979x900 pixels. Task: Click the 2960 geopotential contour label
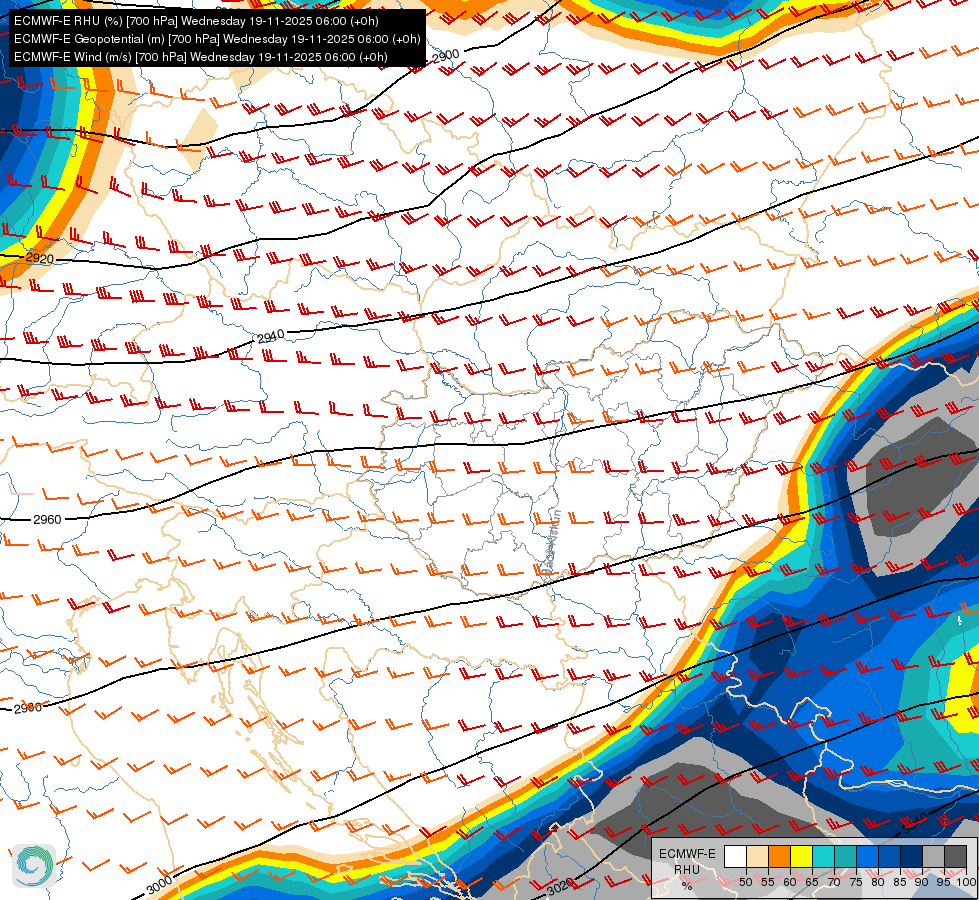[x=47, y=520]
